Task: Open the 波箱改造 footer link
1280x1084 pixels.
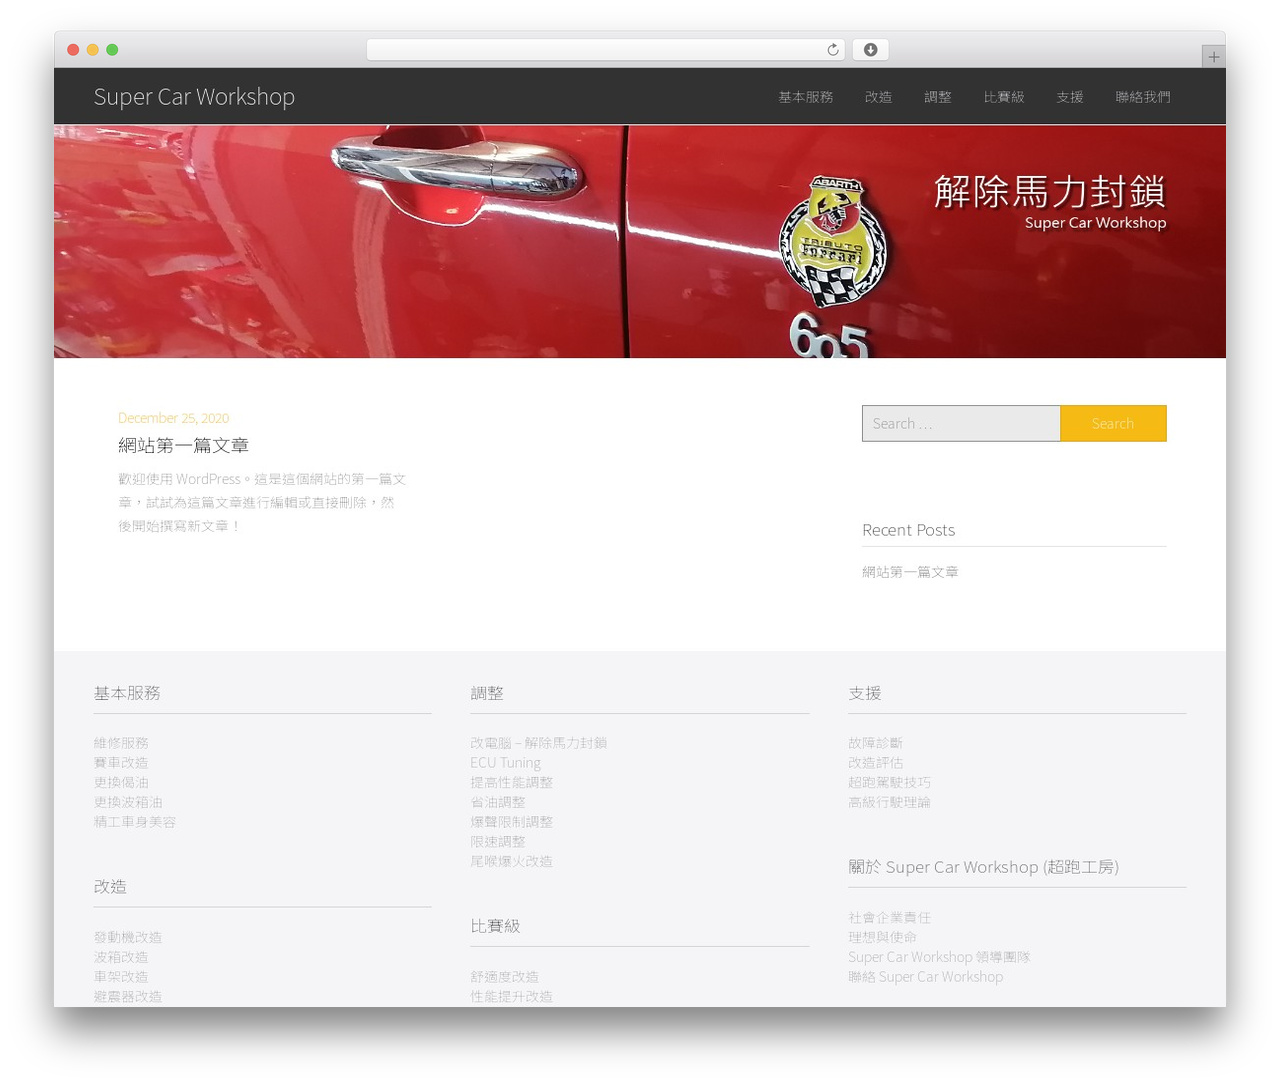Action: coord(121,957)
